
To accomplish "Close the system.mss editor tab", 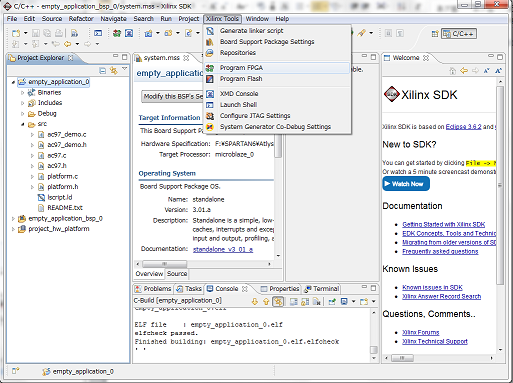I will point(186,58).
